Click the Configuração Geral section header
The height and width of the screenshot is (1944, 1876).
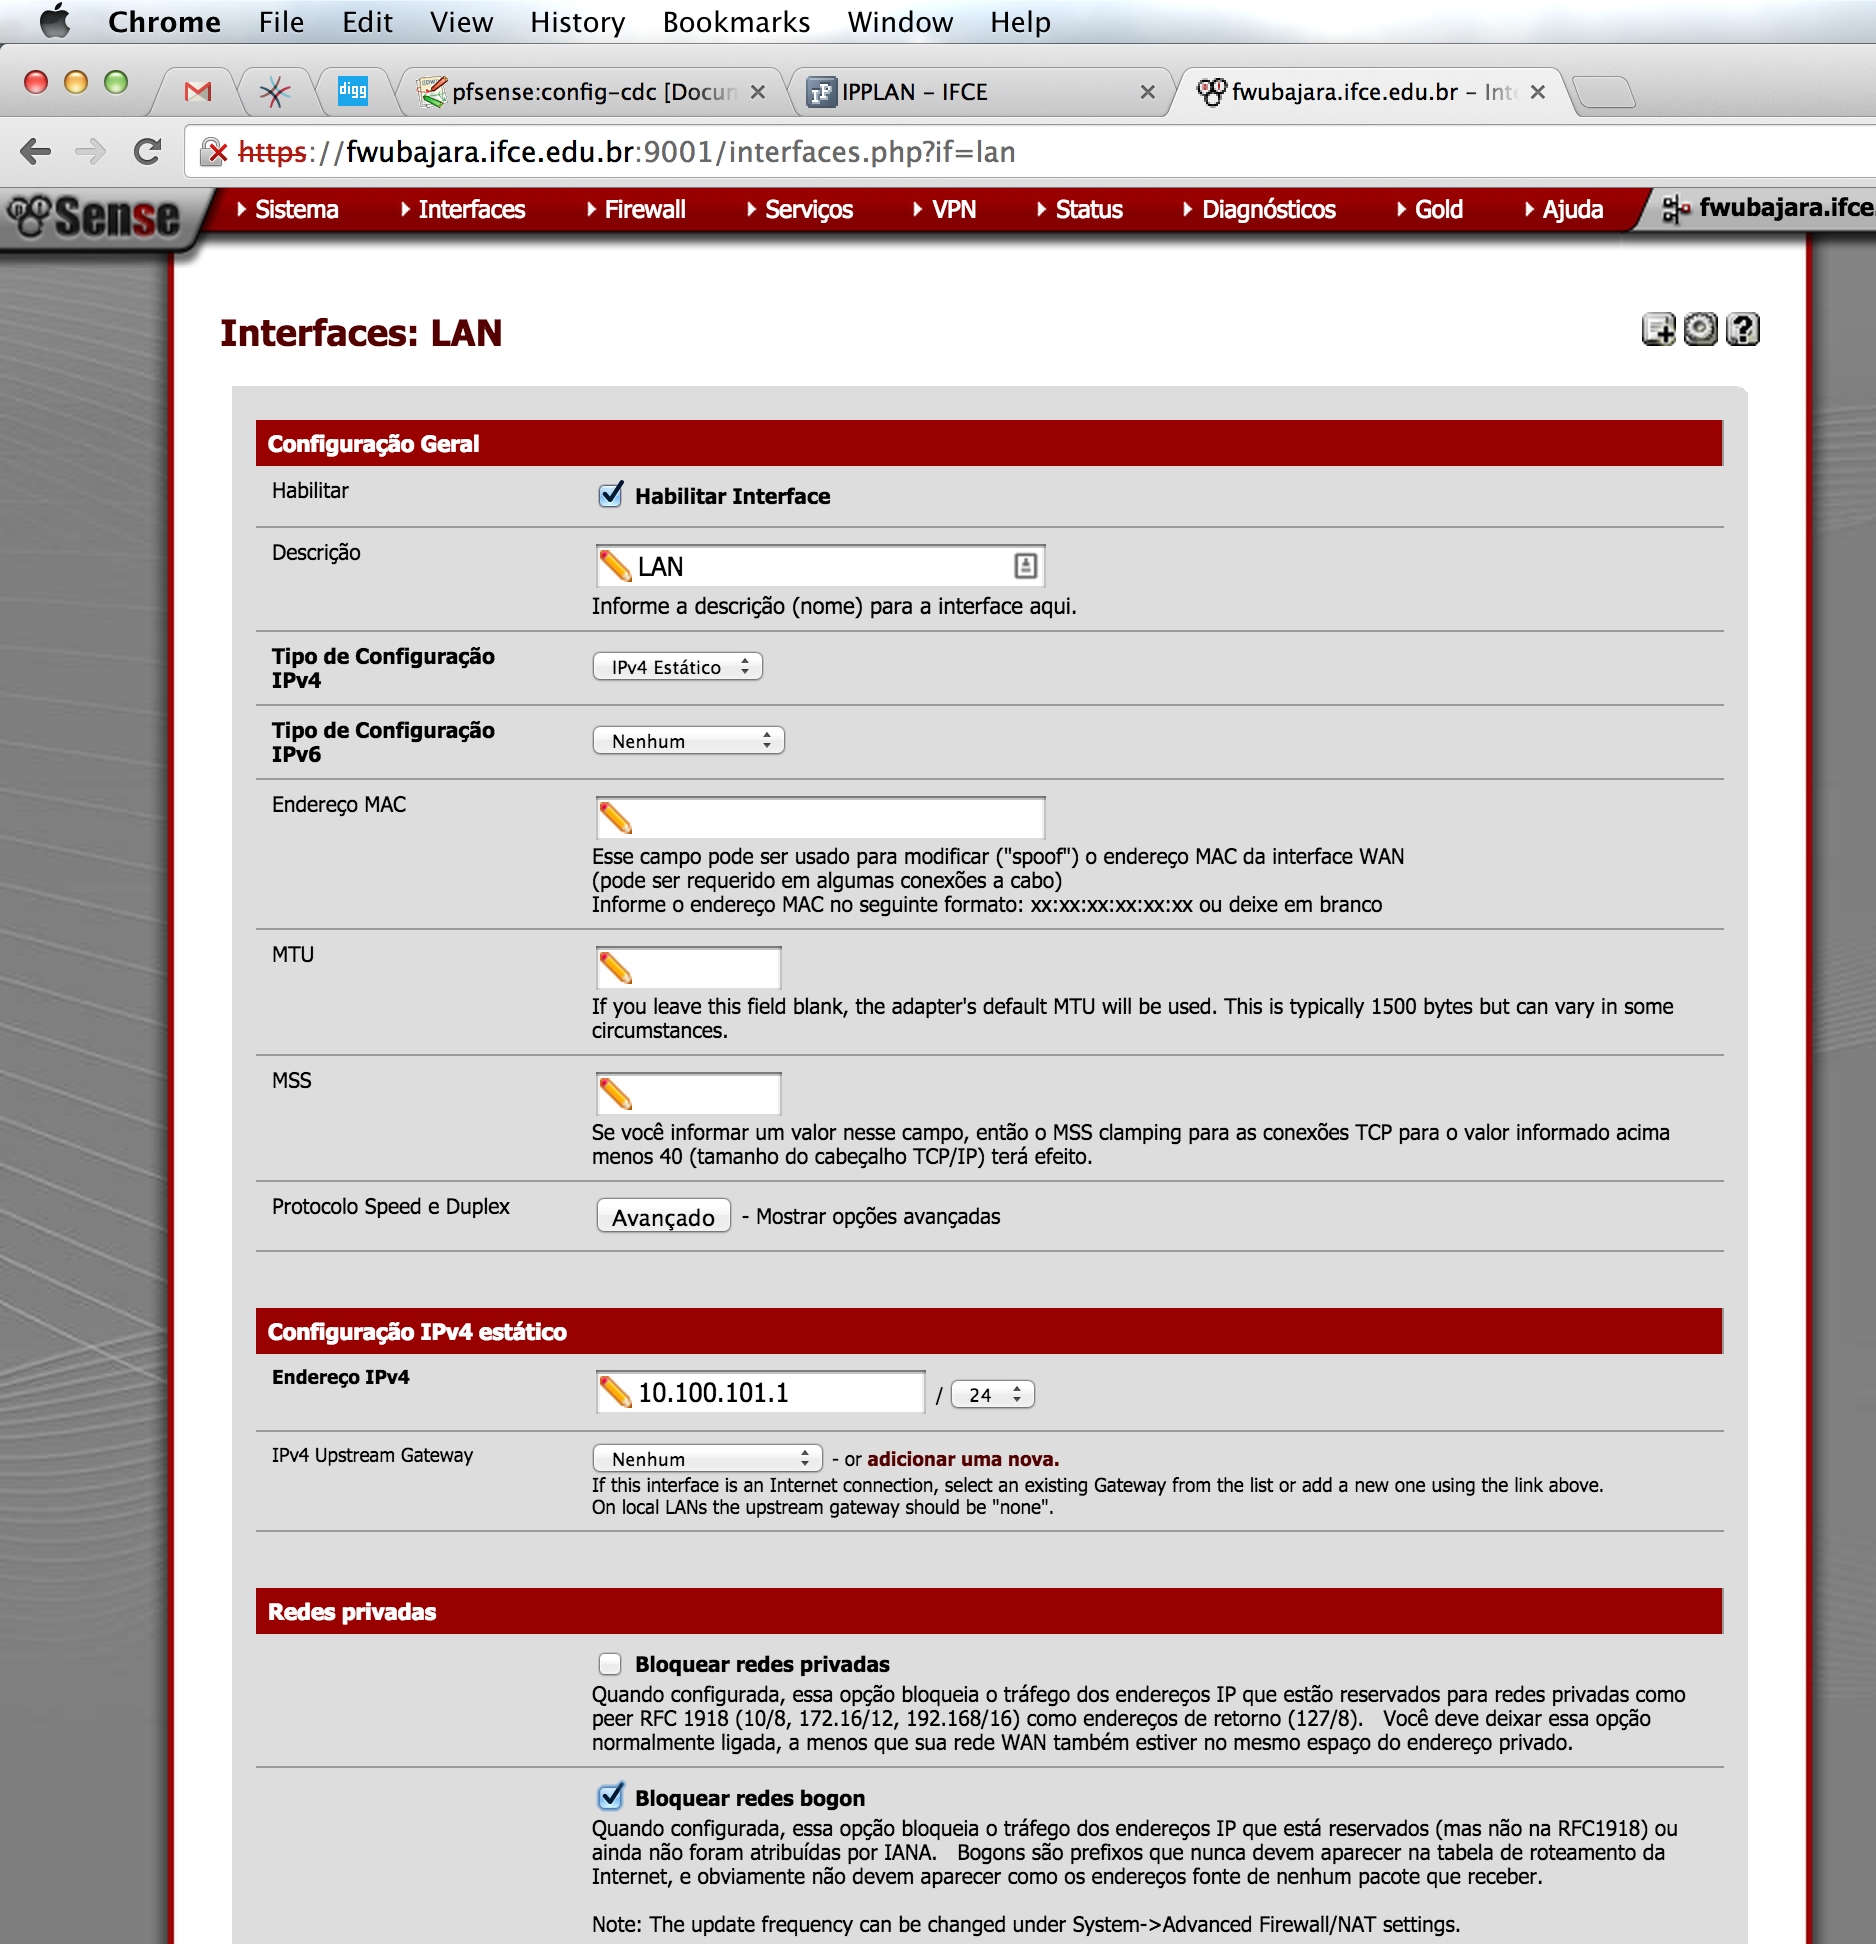[x=989, y=443]
